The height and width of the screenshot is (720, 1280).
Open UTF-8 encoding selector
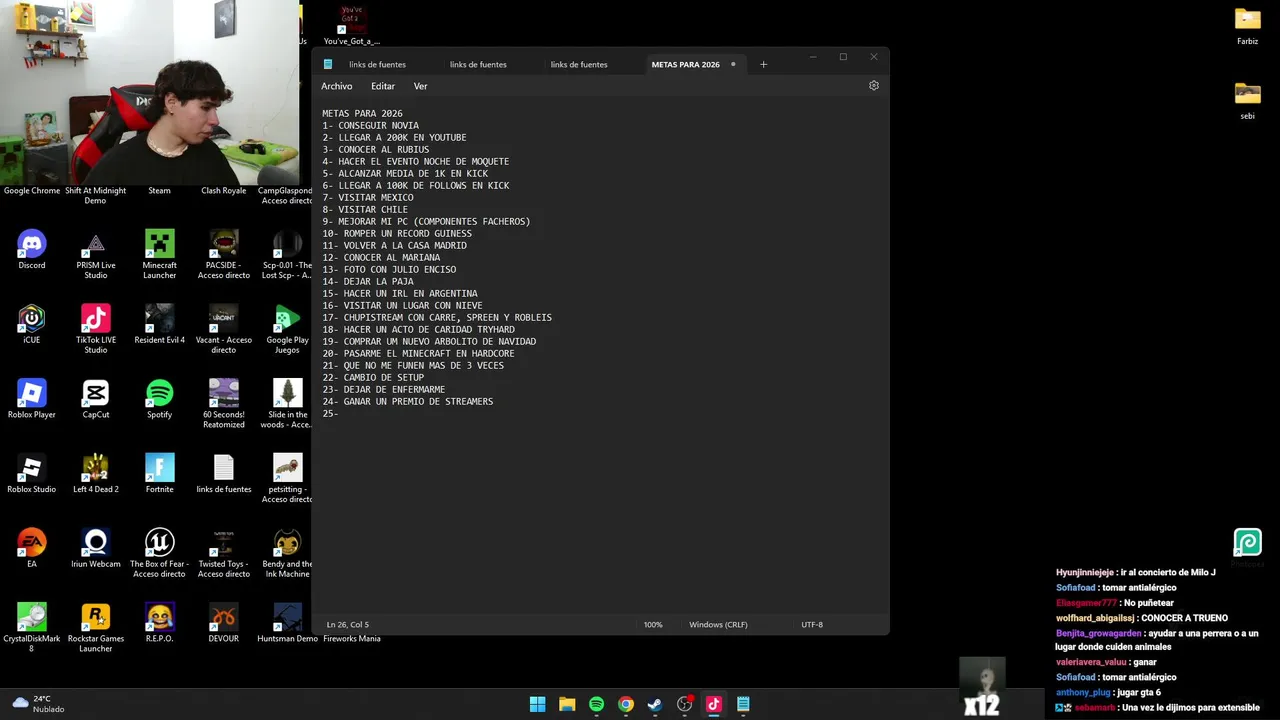tap(812, 624)
